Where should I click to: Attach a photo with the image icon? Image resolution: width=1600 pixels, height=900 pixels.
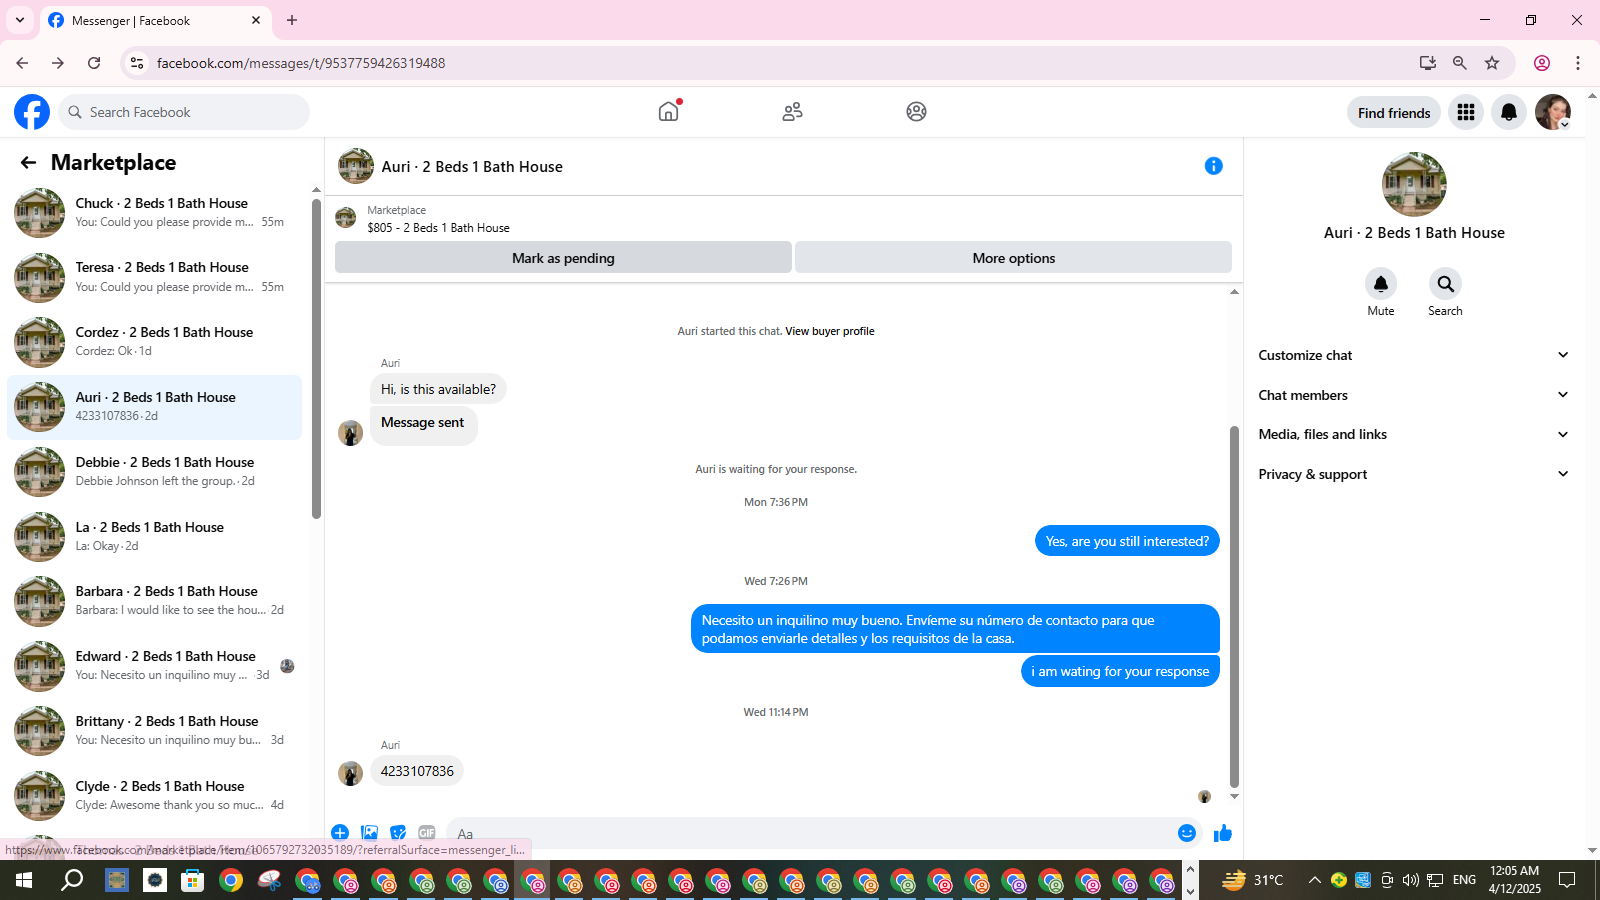[x=370, y=833]
